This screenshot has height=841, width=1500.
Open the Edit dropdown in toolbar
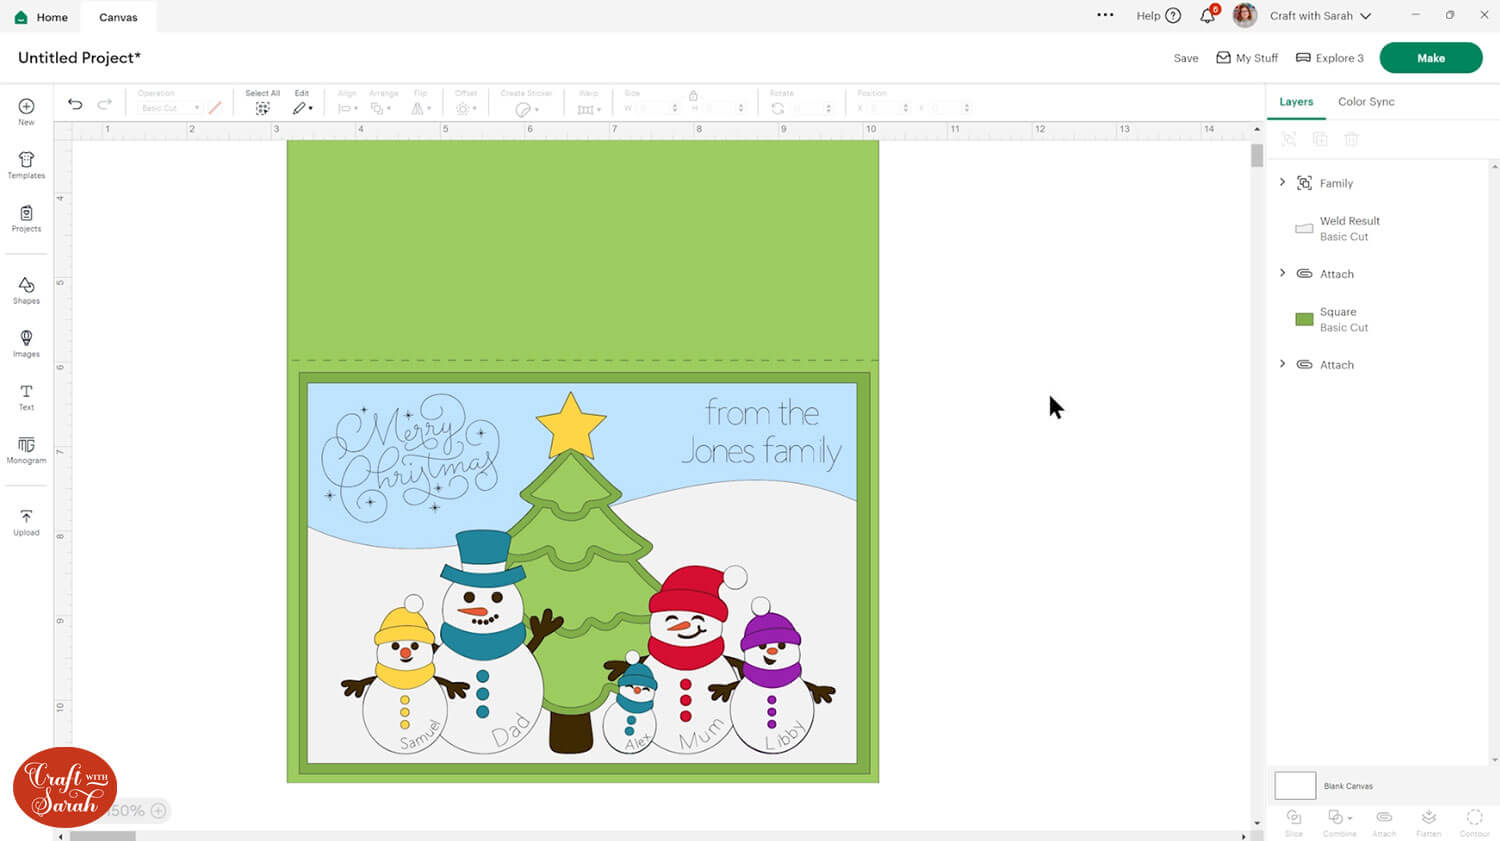302,108
